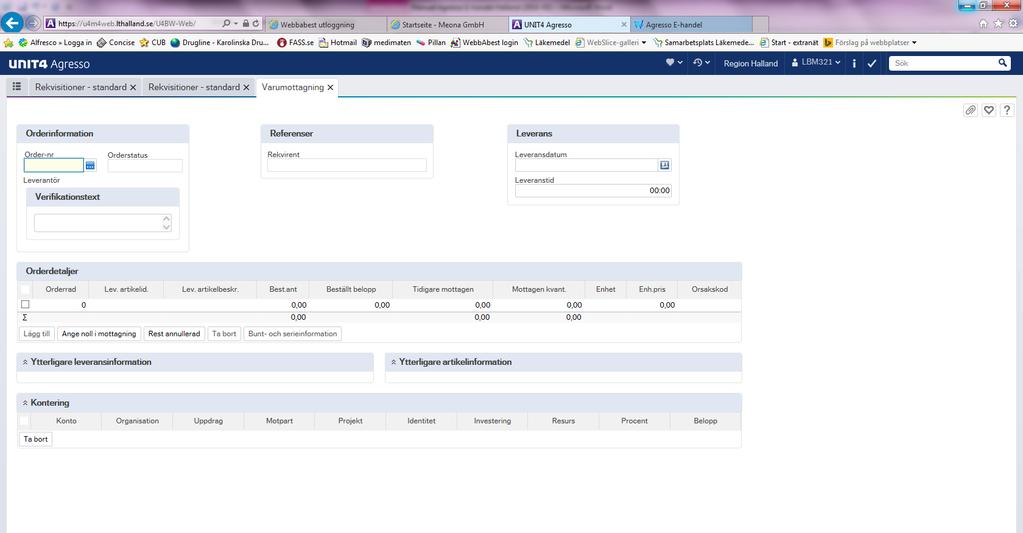Click the heart add-to-favorites icon on page
Viewport: 1023px width, 533px height.
pos(989,110)
